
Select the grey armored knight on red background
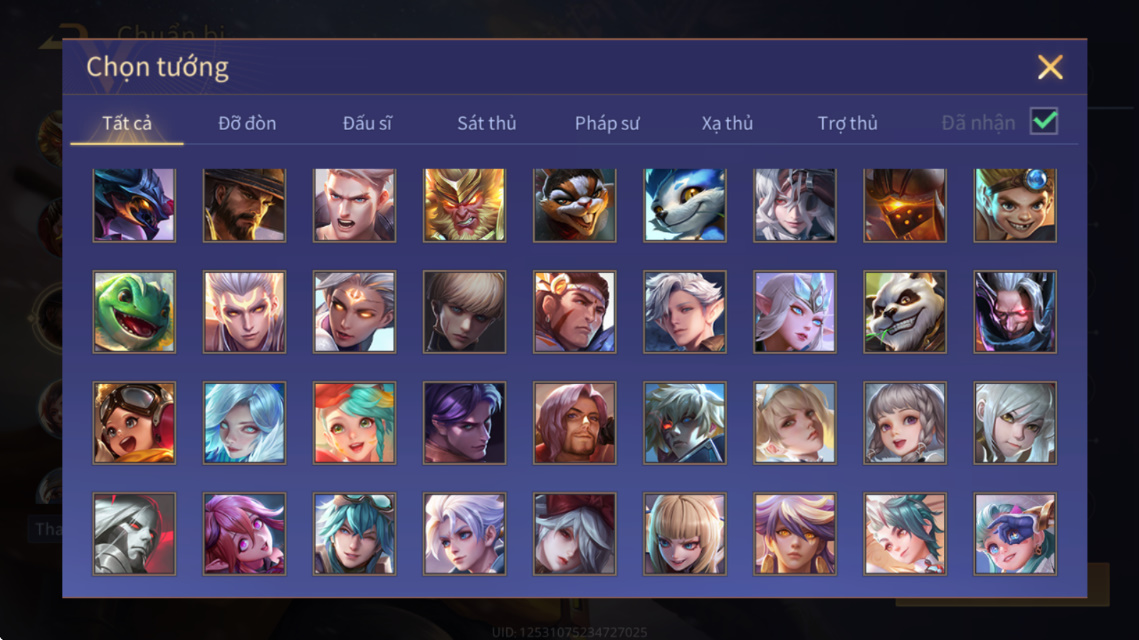pyautogui.click(x=134, y=534)
